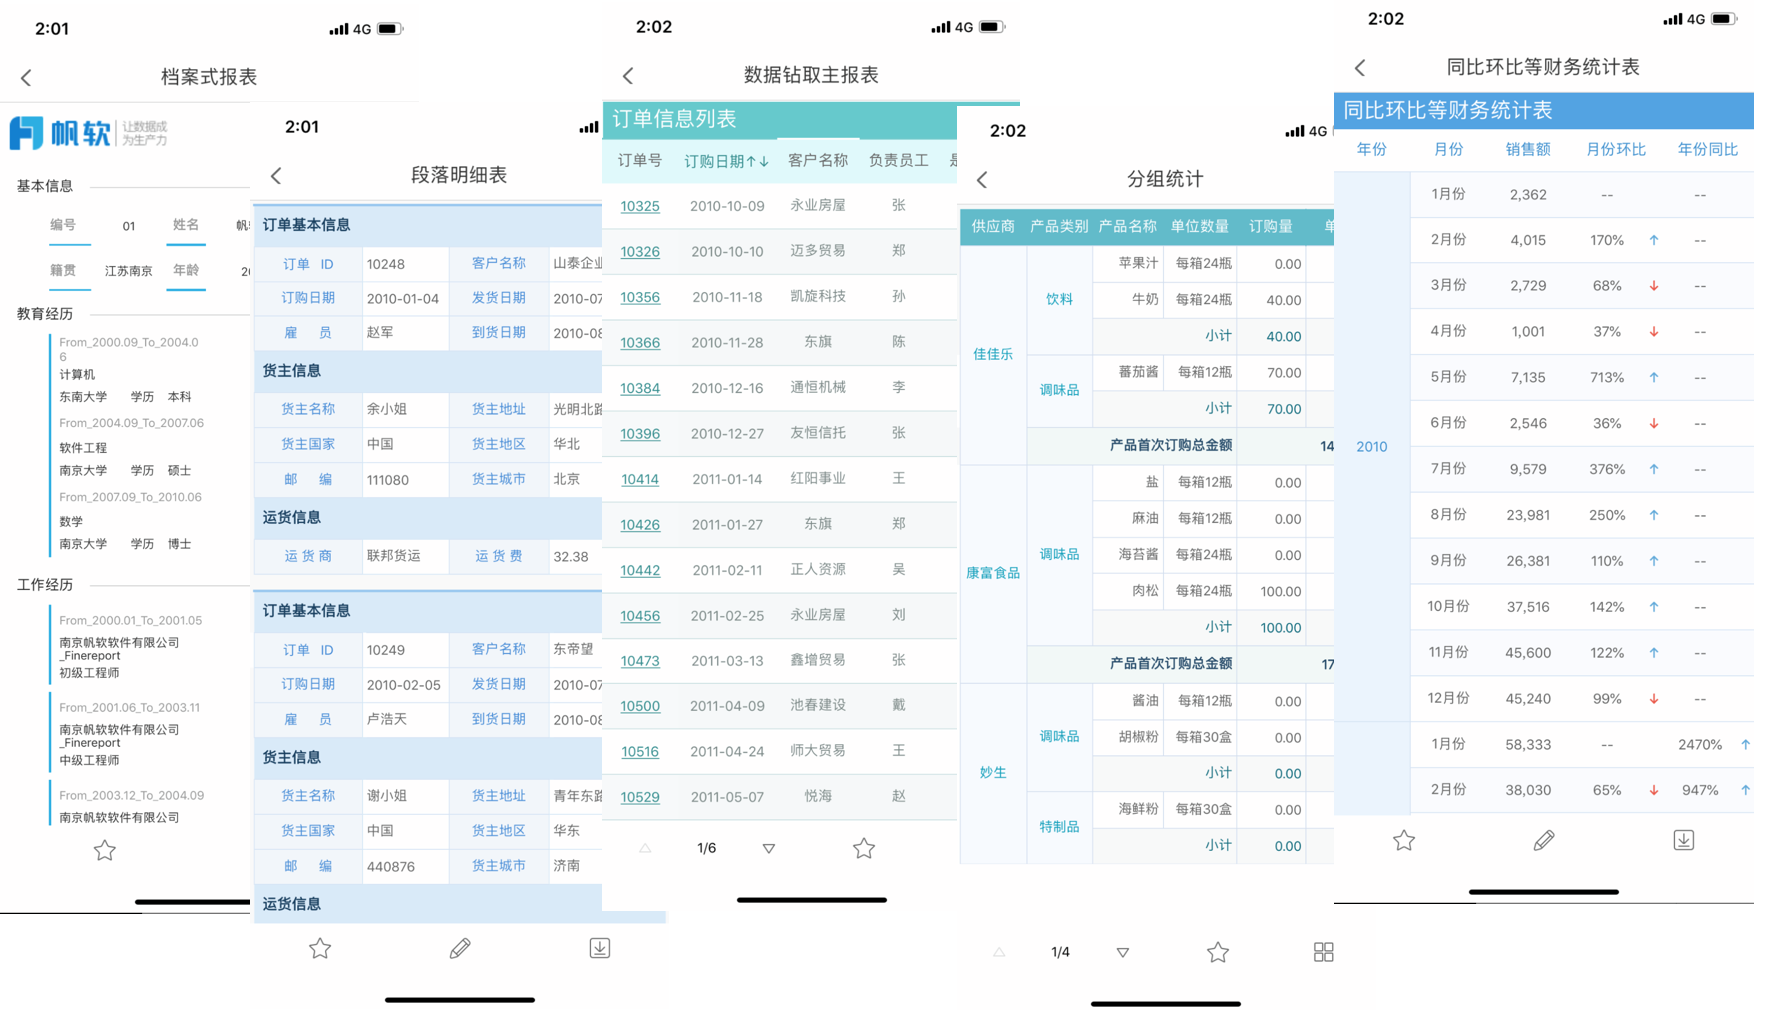Go to next page after 1/6
Image resolution: width=1766 pixels, height=1010 pixels.
click(x=769, y=848)
